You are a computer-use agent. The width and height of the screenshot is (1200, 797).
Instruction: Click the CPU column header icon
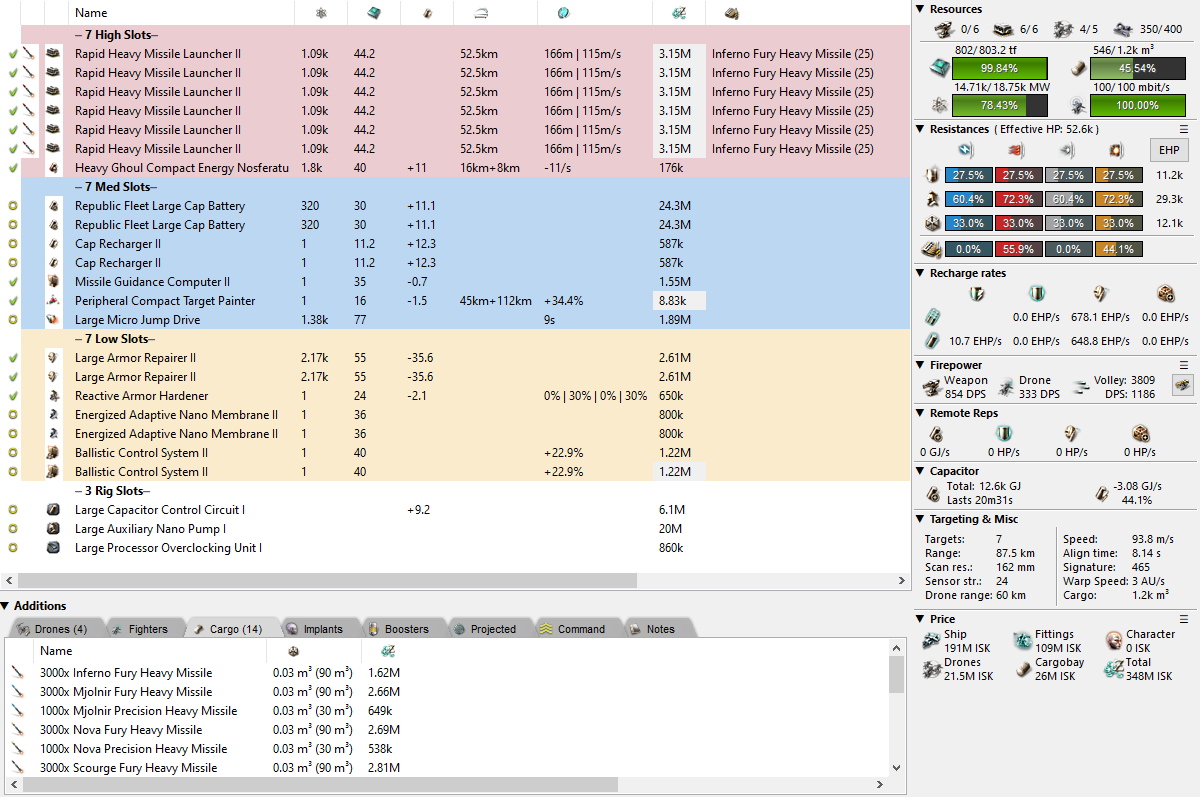[373, 13]
